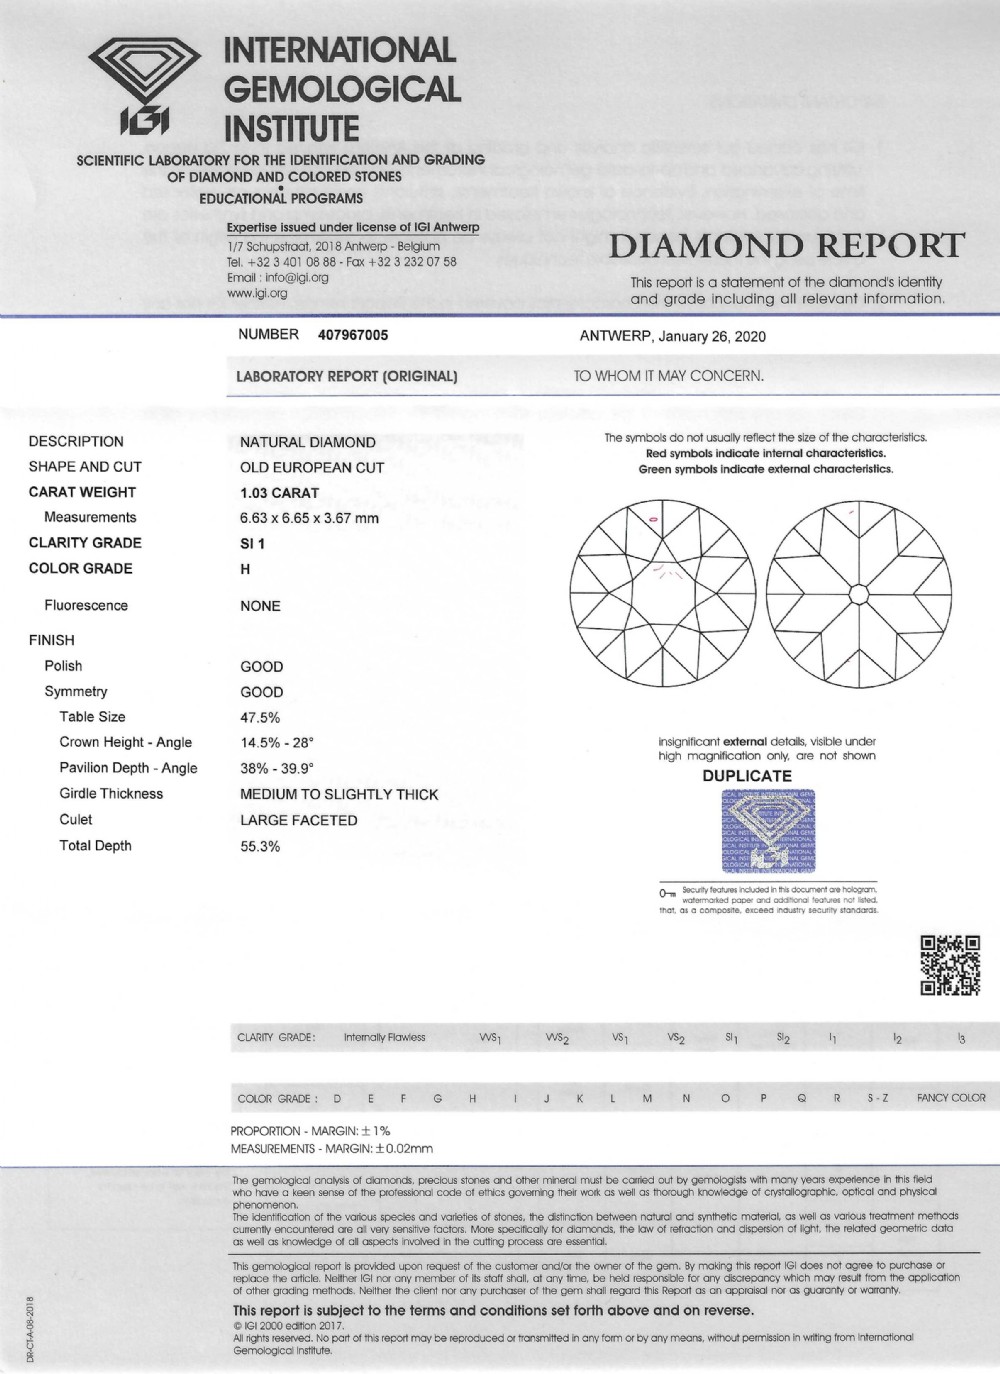Click the Girdle Thickness label
This screenshot has width=1000, height=1374.
coord(111,794)
